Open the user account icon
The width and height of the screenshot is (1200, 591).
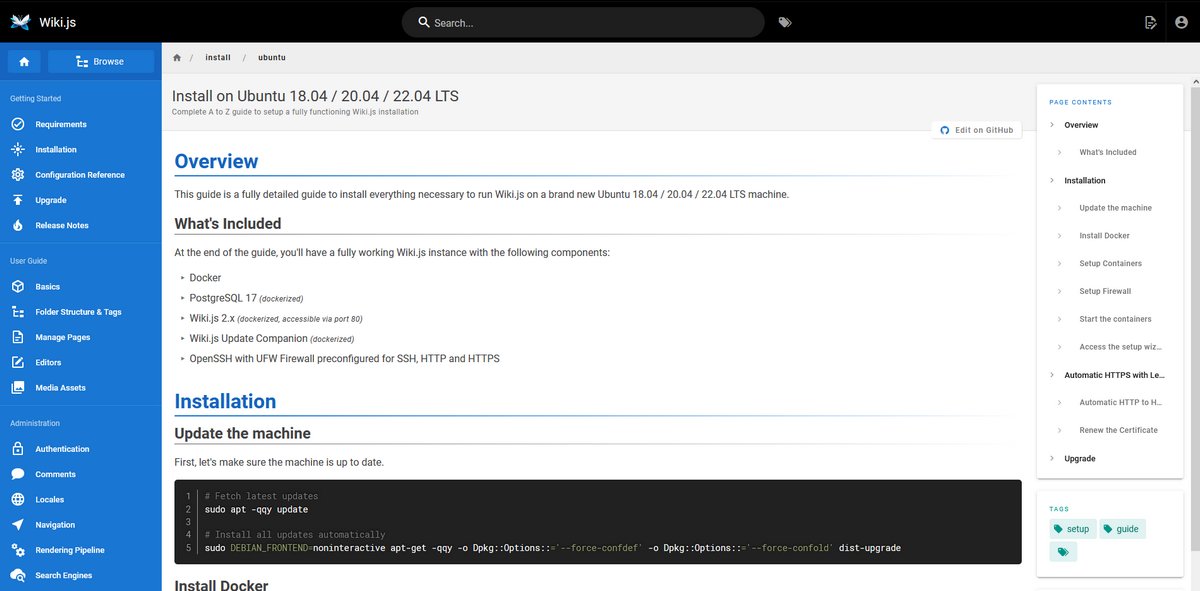pyautogui.click(x=1182, y=22)
